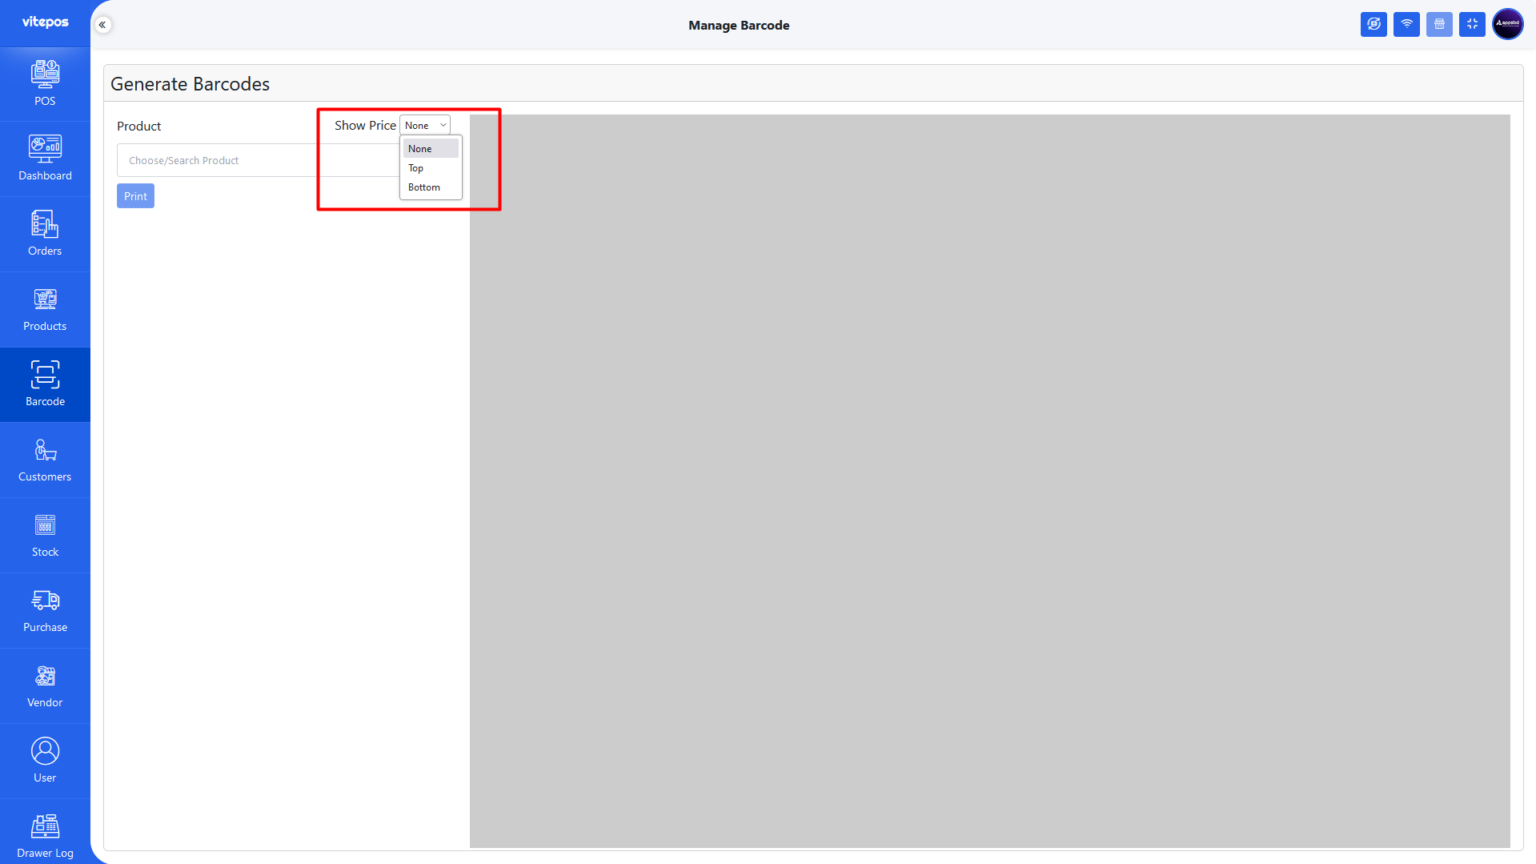The height and width of the screenshot is (864, 1536).
Task: Collapse the sidebar with double-chevron icon
Action: pos(102,25)
